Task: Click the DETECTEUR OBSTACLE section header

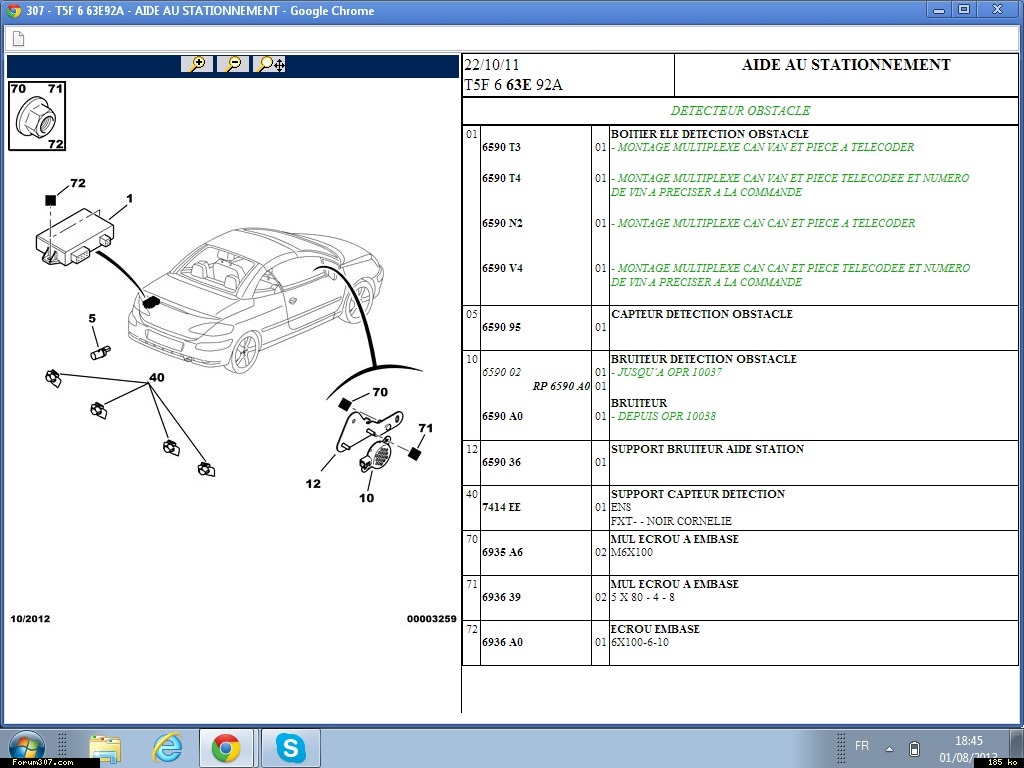Action: point(740,111)
